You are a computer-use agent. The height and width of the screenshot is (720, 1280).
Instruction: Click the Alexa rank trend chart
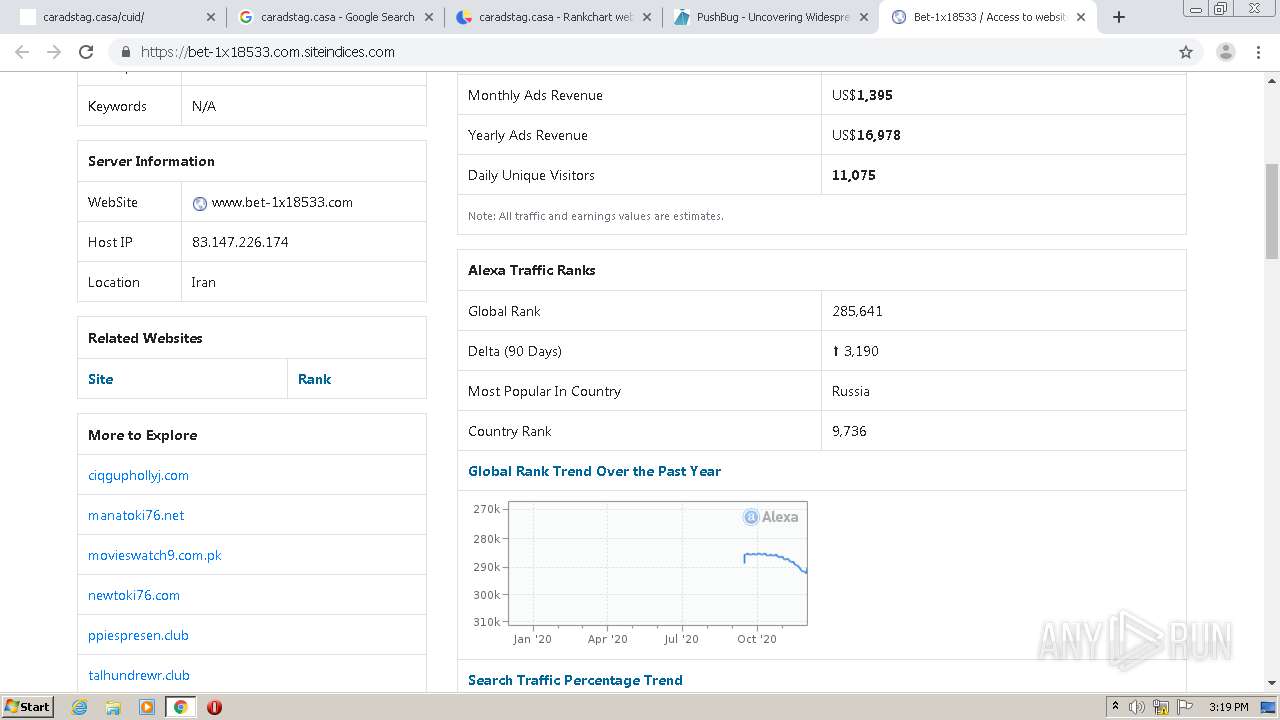click(657, 563)
